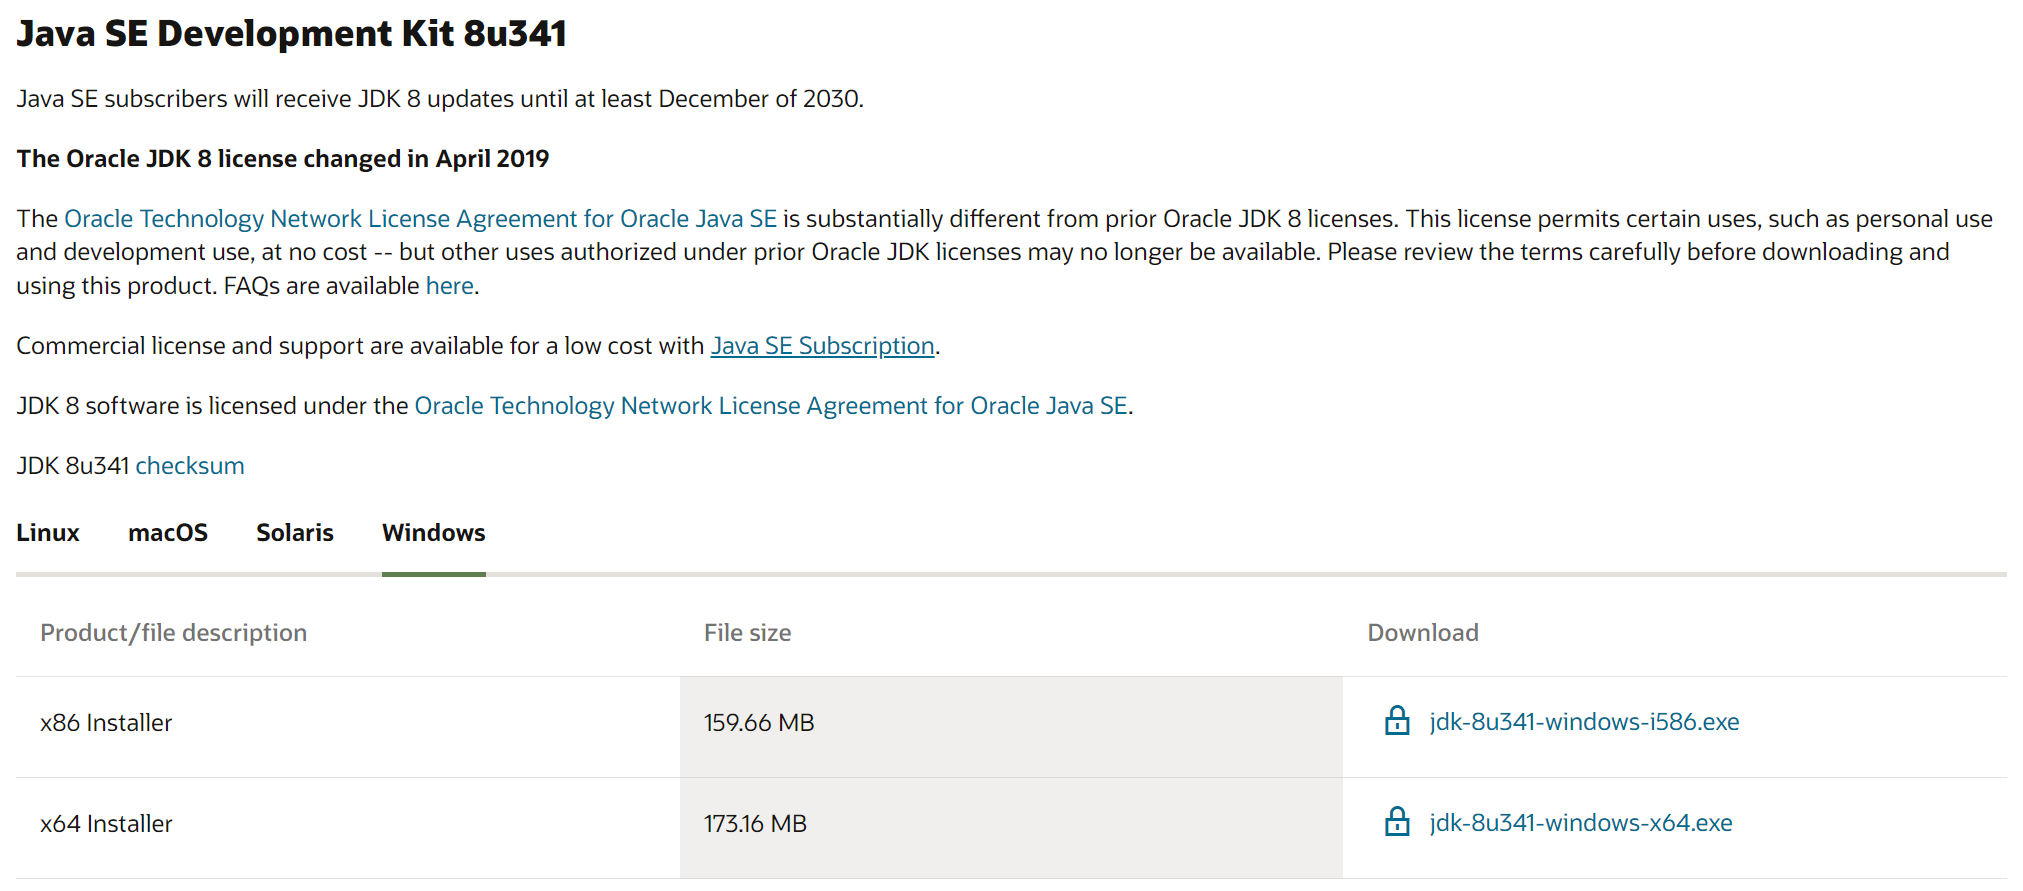The height and width of the screenshot is (891, 2023).
Task: Click the Product/file description column header
Action: point(173,633)
